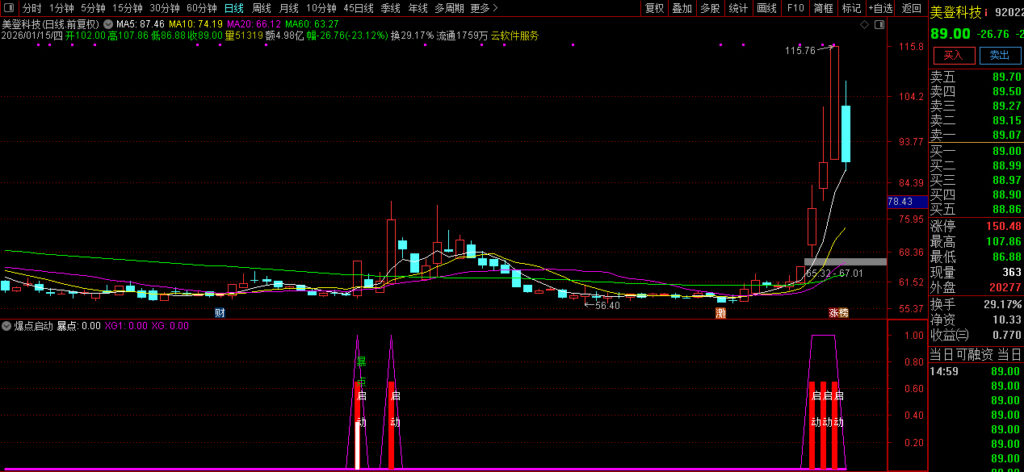This screenshot has height=472, width=1024.
Task: Switch to the 周线 weekly chart tab
Action: click(261, 8)
